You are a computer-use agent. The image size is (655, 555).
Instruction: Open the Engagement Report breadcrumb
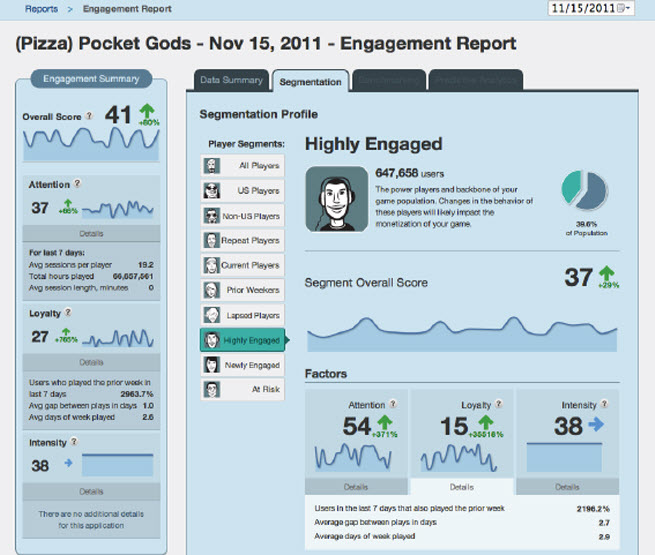127,9
